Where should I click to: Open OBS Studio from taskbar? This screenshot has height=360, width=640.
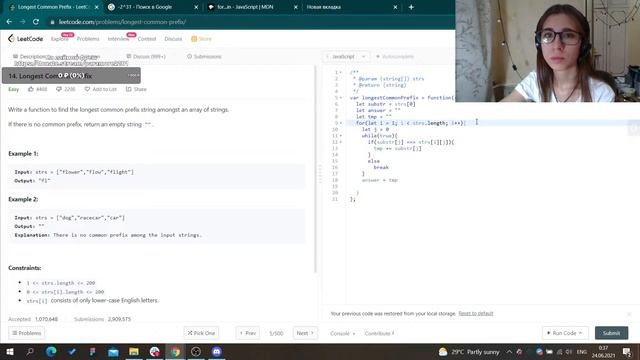[x=196, y=351]
